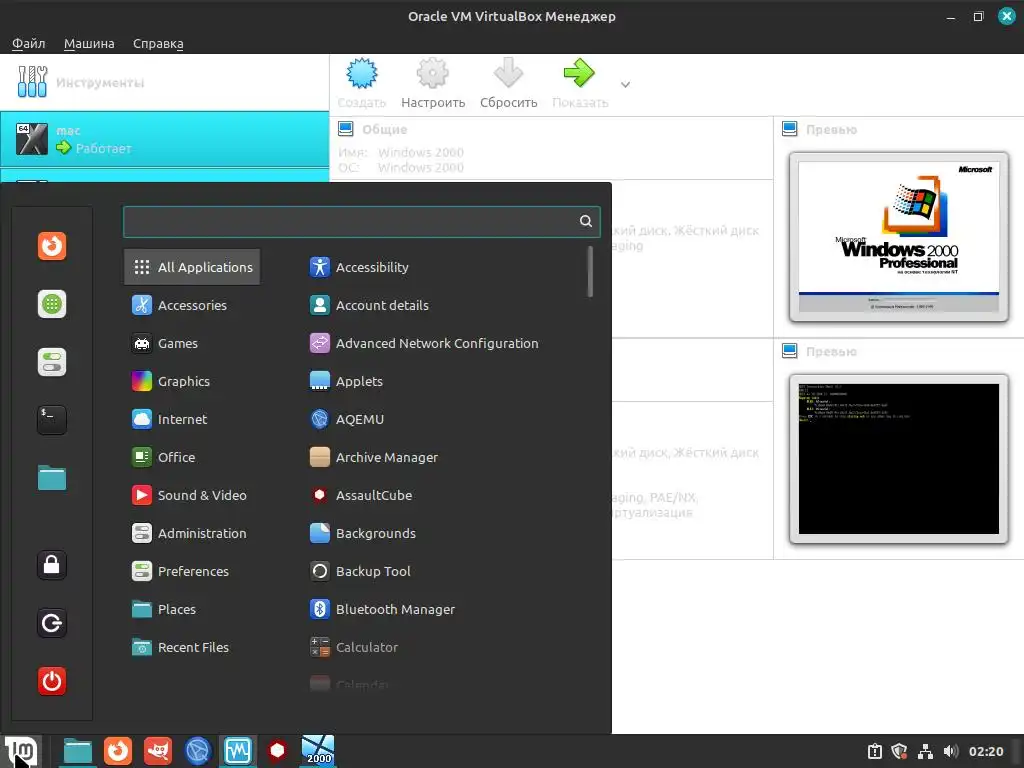Click the application list scrollbar
The width and height of the screenshot is (1024, 768).
tap(590, 272)
